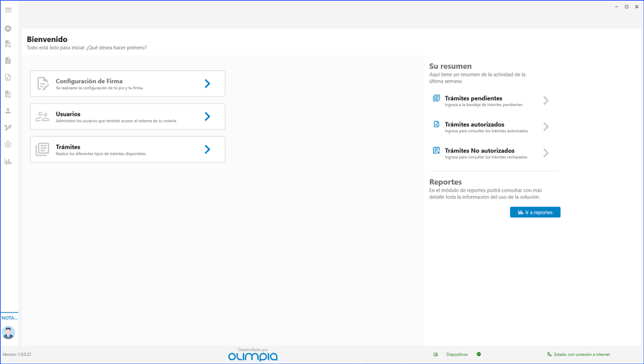Click Dispositivos text in status bar
Screen dimensions: 644x364
[457, 354]
